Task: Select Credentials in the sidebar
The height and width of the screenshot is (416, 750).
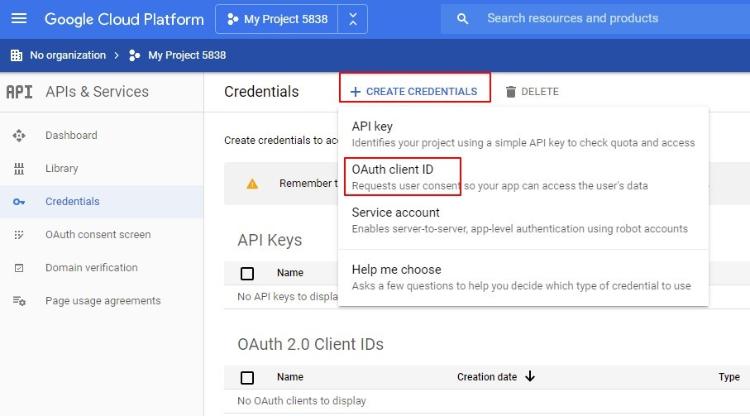Action: (101, 202)
